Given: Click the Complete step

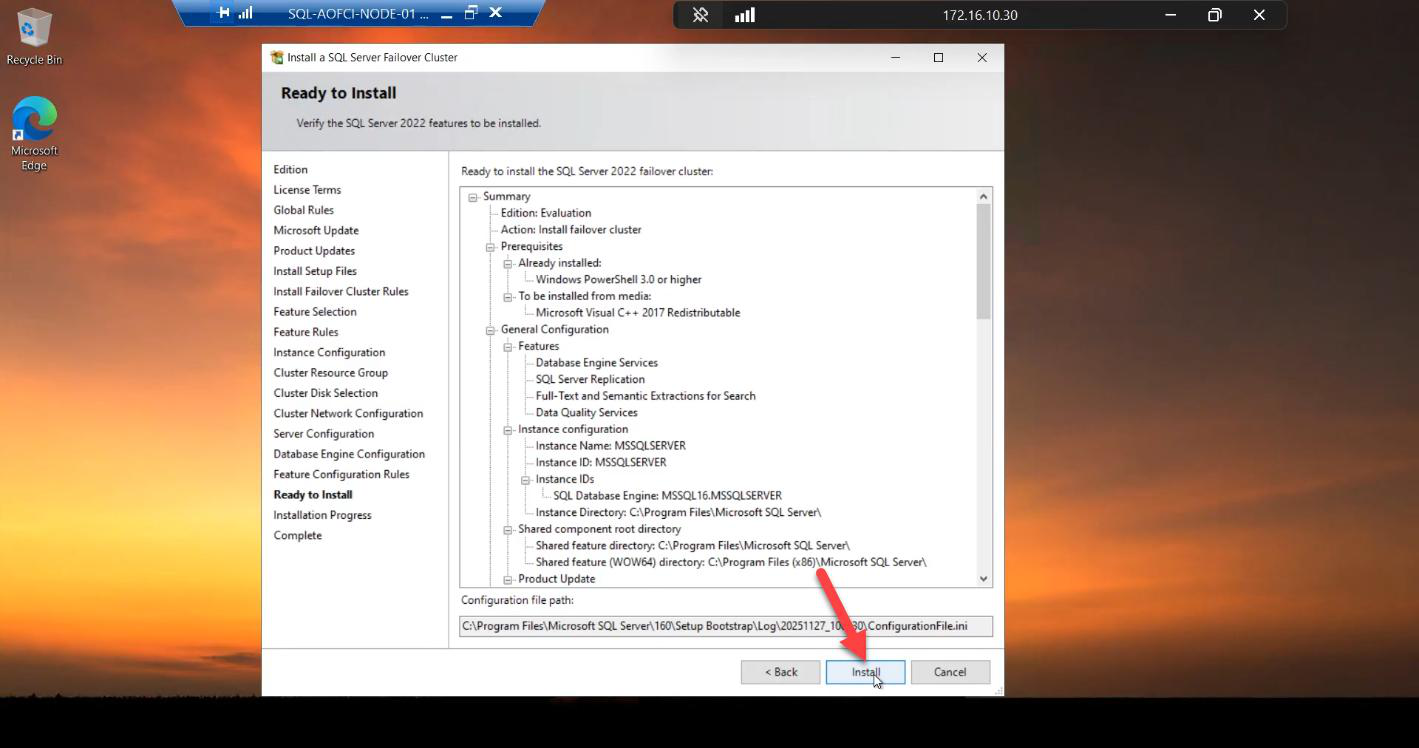Looking at the screenshot, I should click(298, 536).
